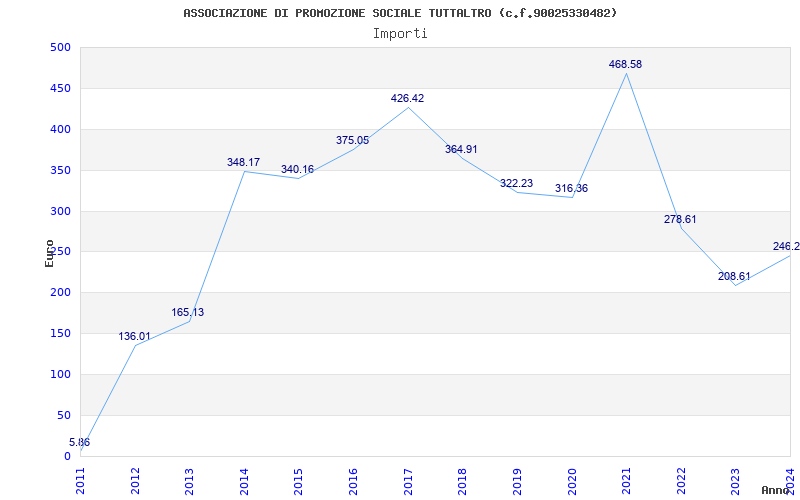Select the 316.36 data label

571,188
